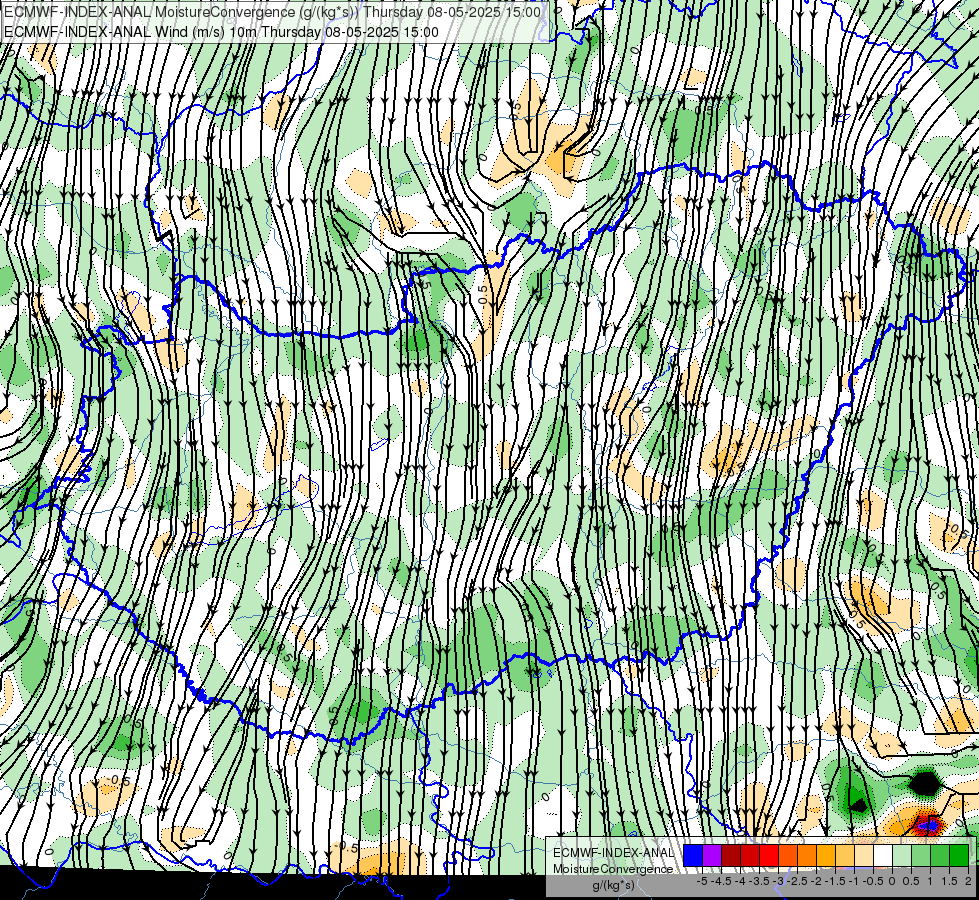979x900 pixels.
Task: Choose the lightest green swatch between 0 and 0.5
Action: [902, 855]
